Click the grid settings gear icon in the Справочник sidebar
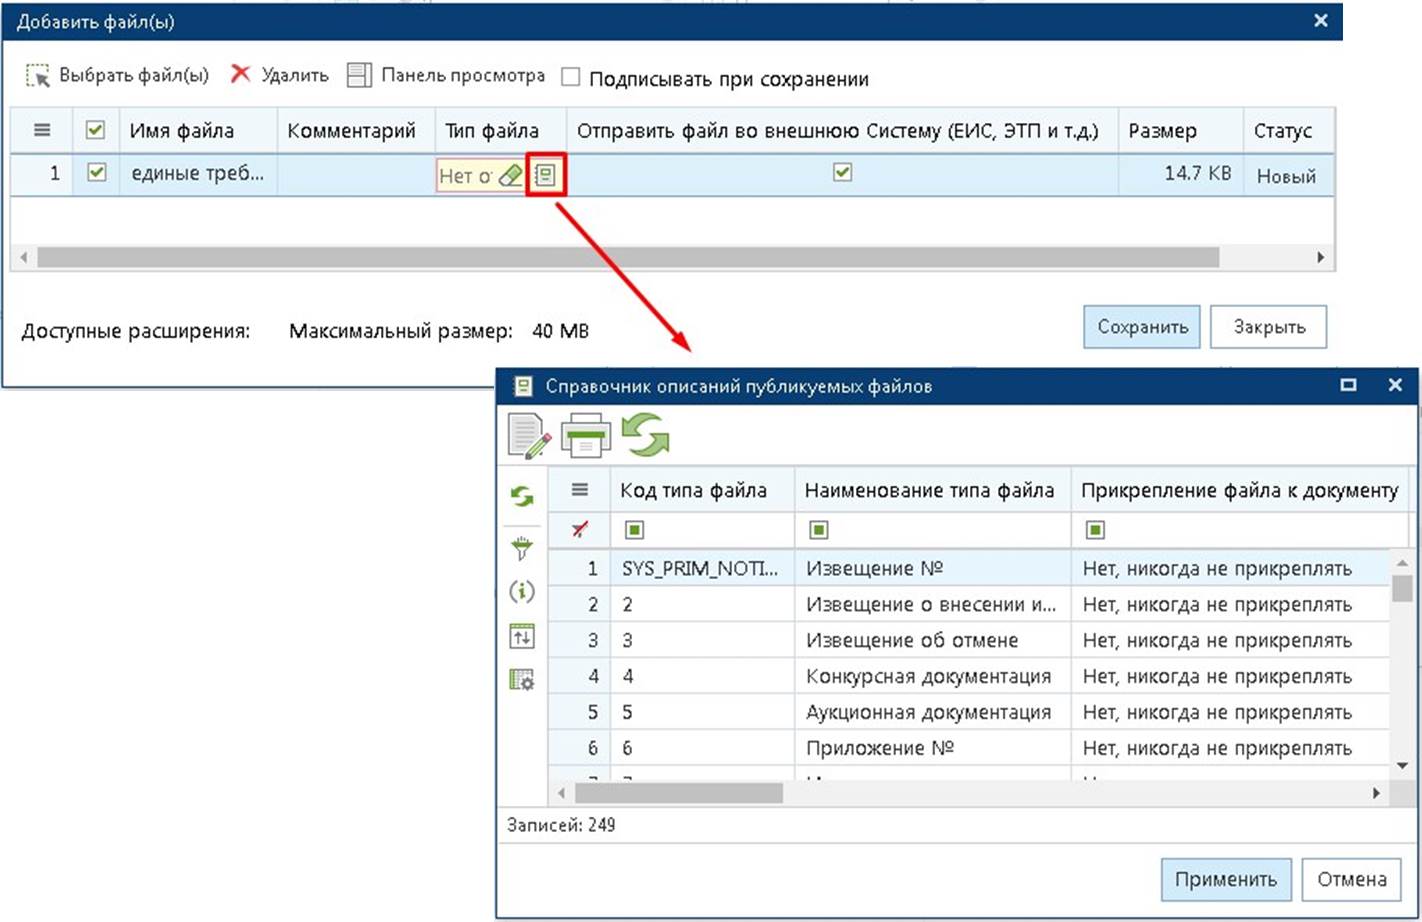Viewport: 1422px width, 922px height. (522, 680)
